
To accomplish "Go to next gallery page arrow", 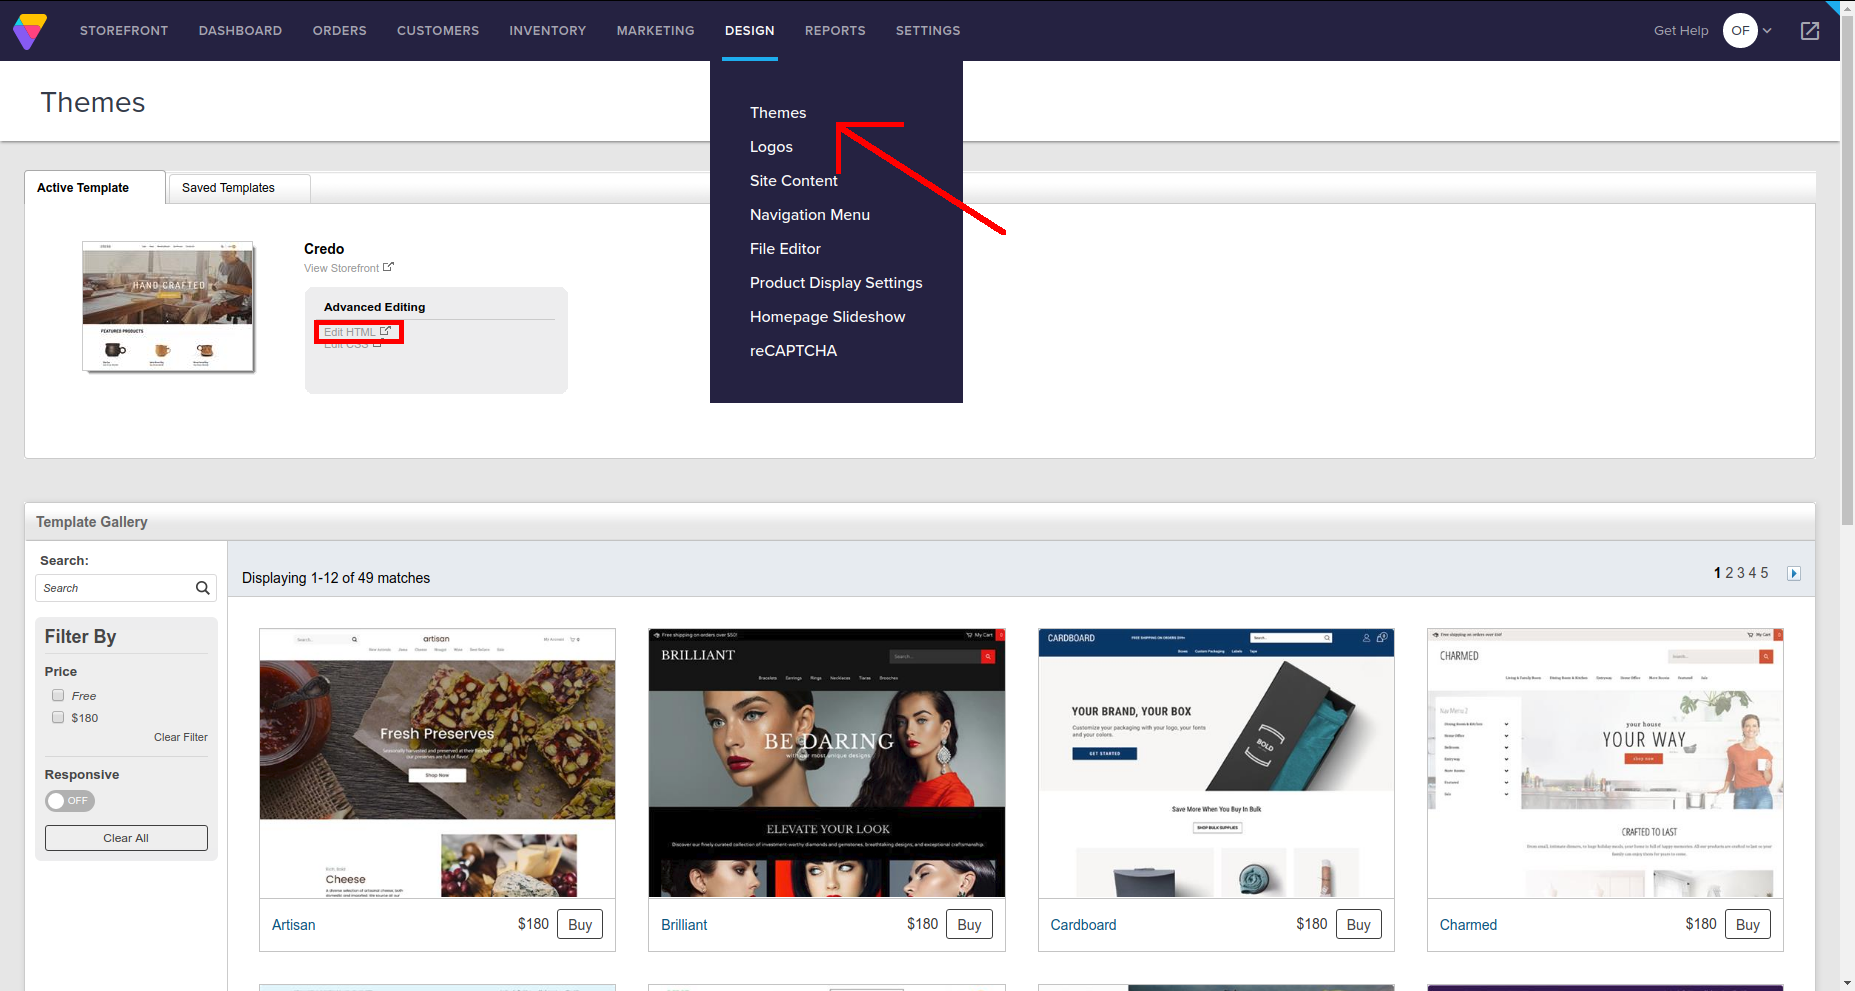I will [1794, 573].
